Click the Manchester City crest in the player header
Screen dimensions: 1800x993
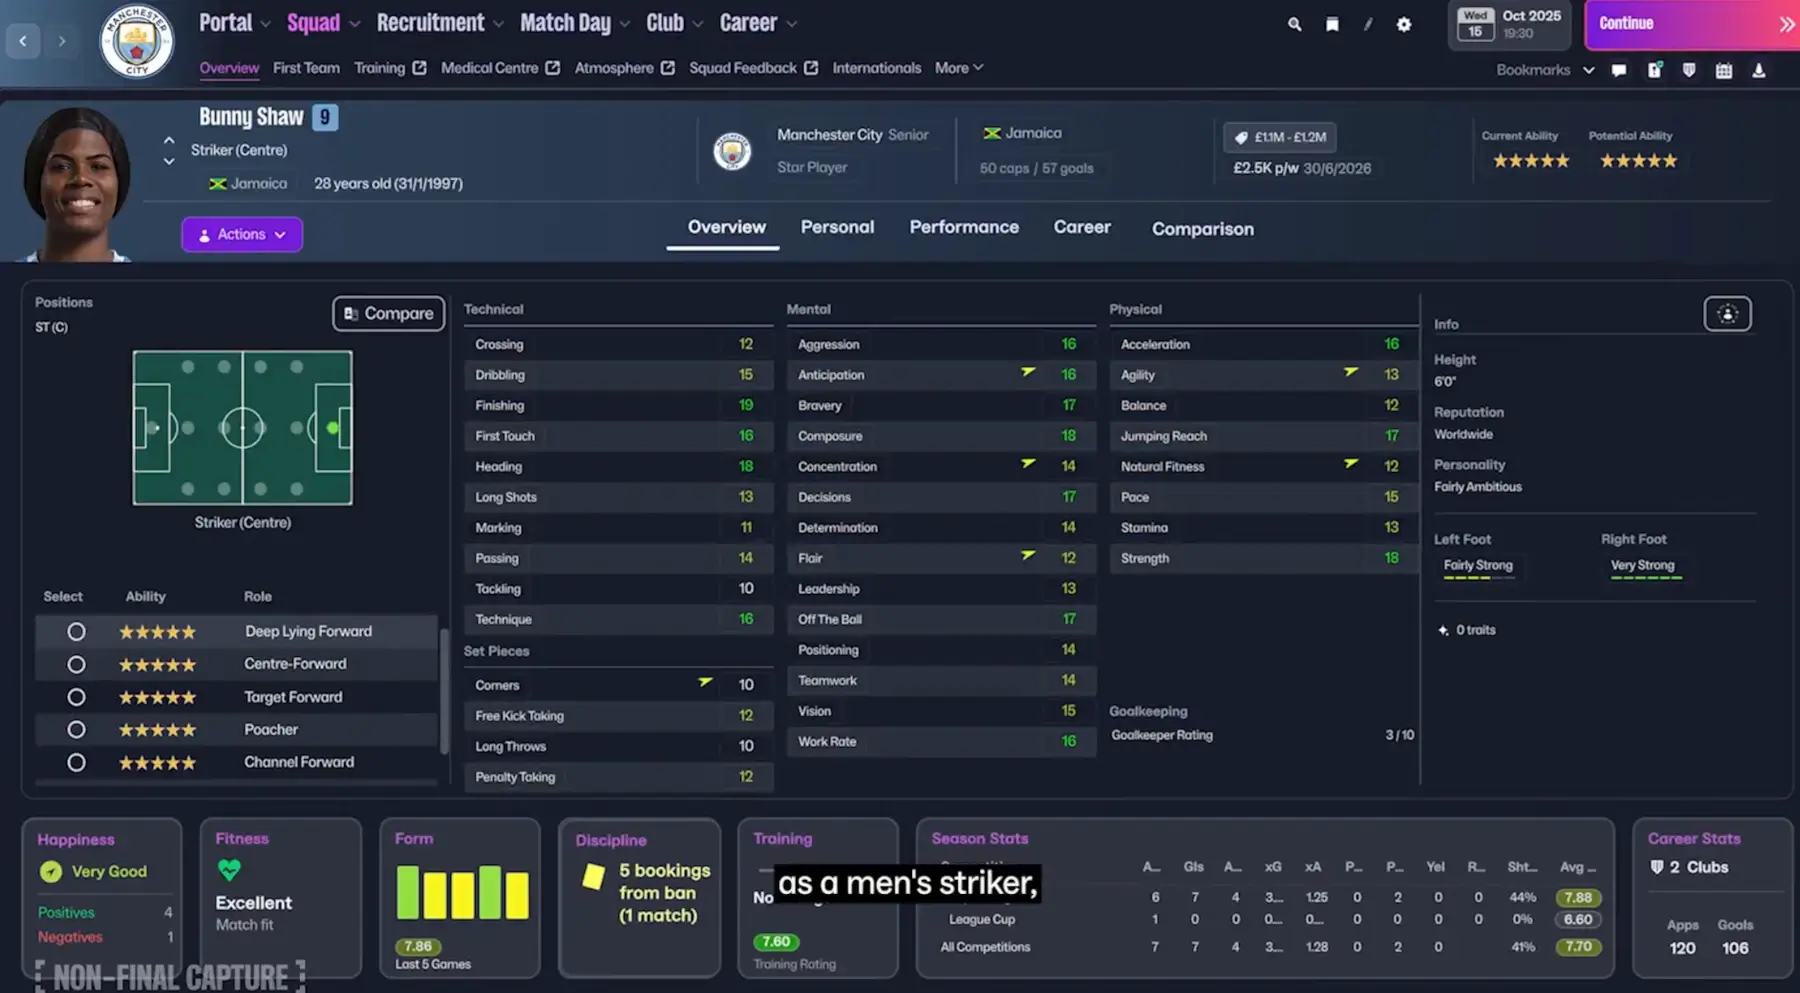(x=732, y=152)
